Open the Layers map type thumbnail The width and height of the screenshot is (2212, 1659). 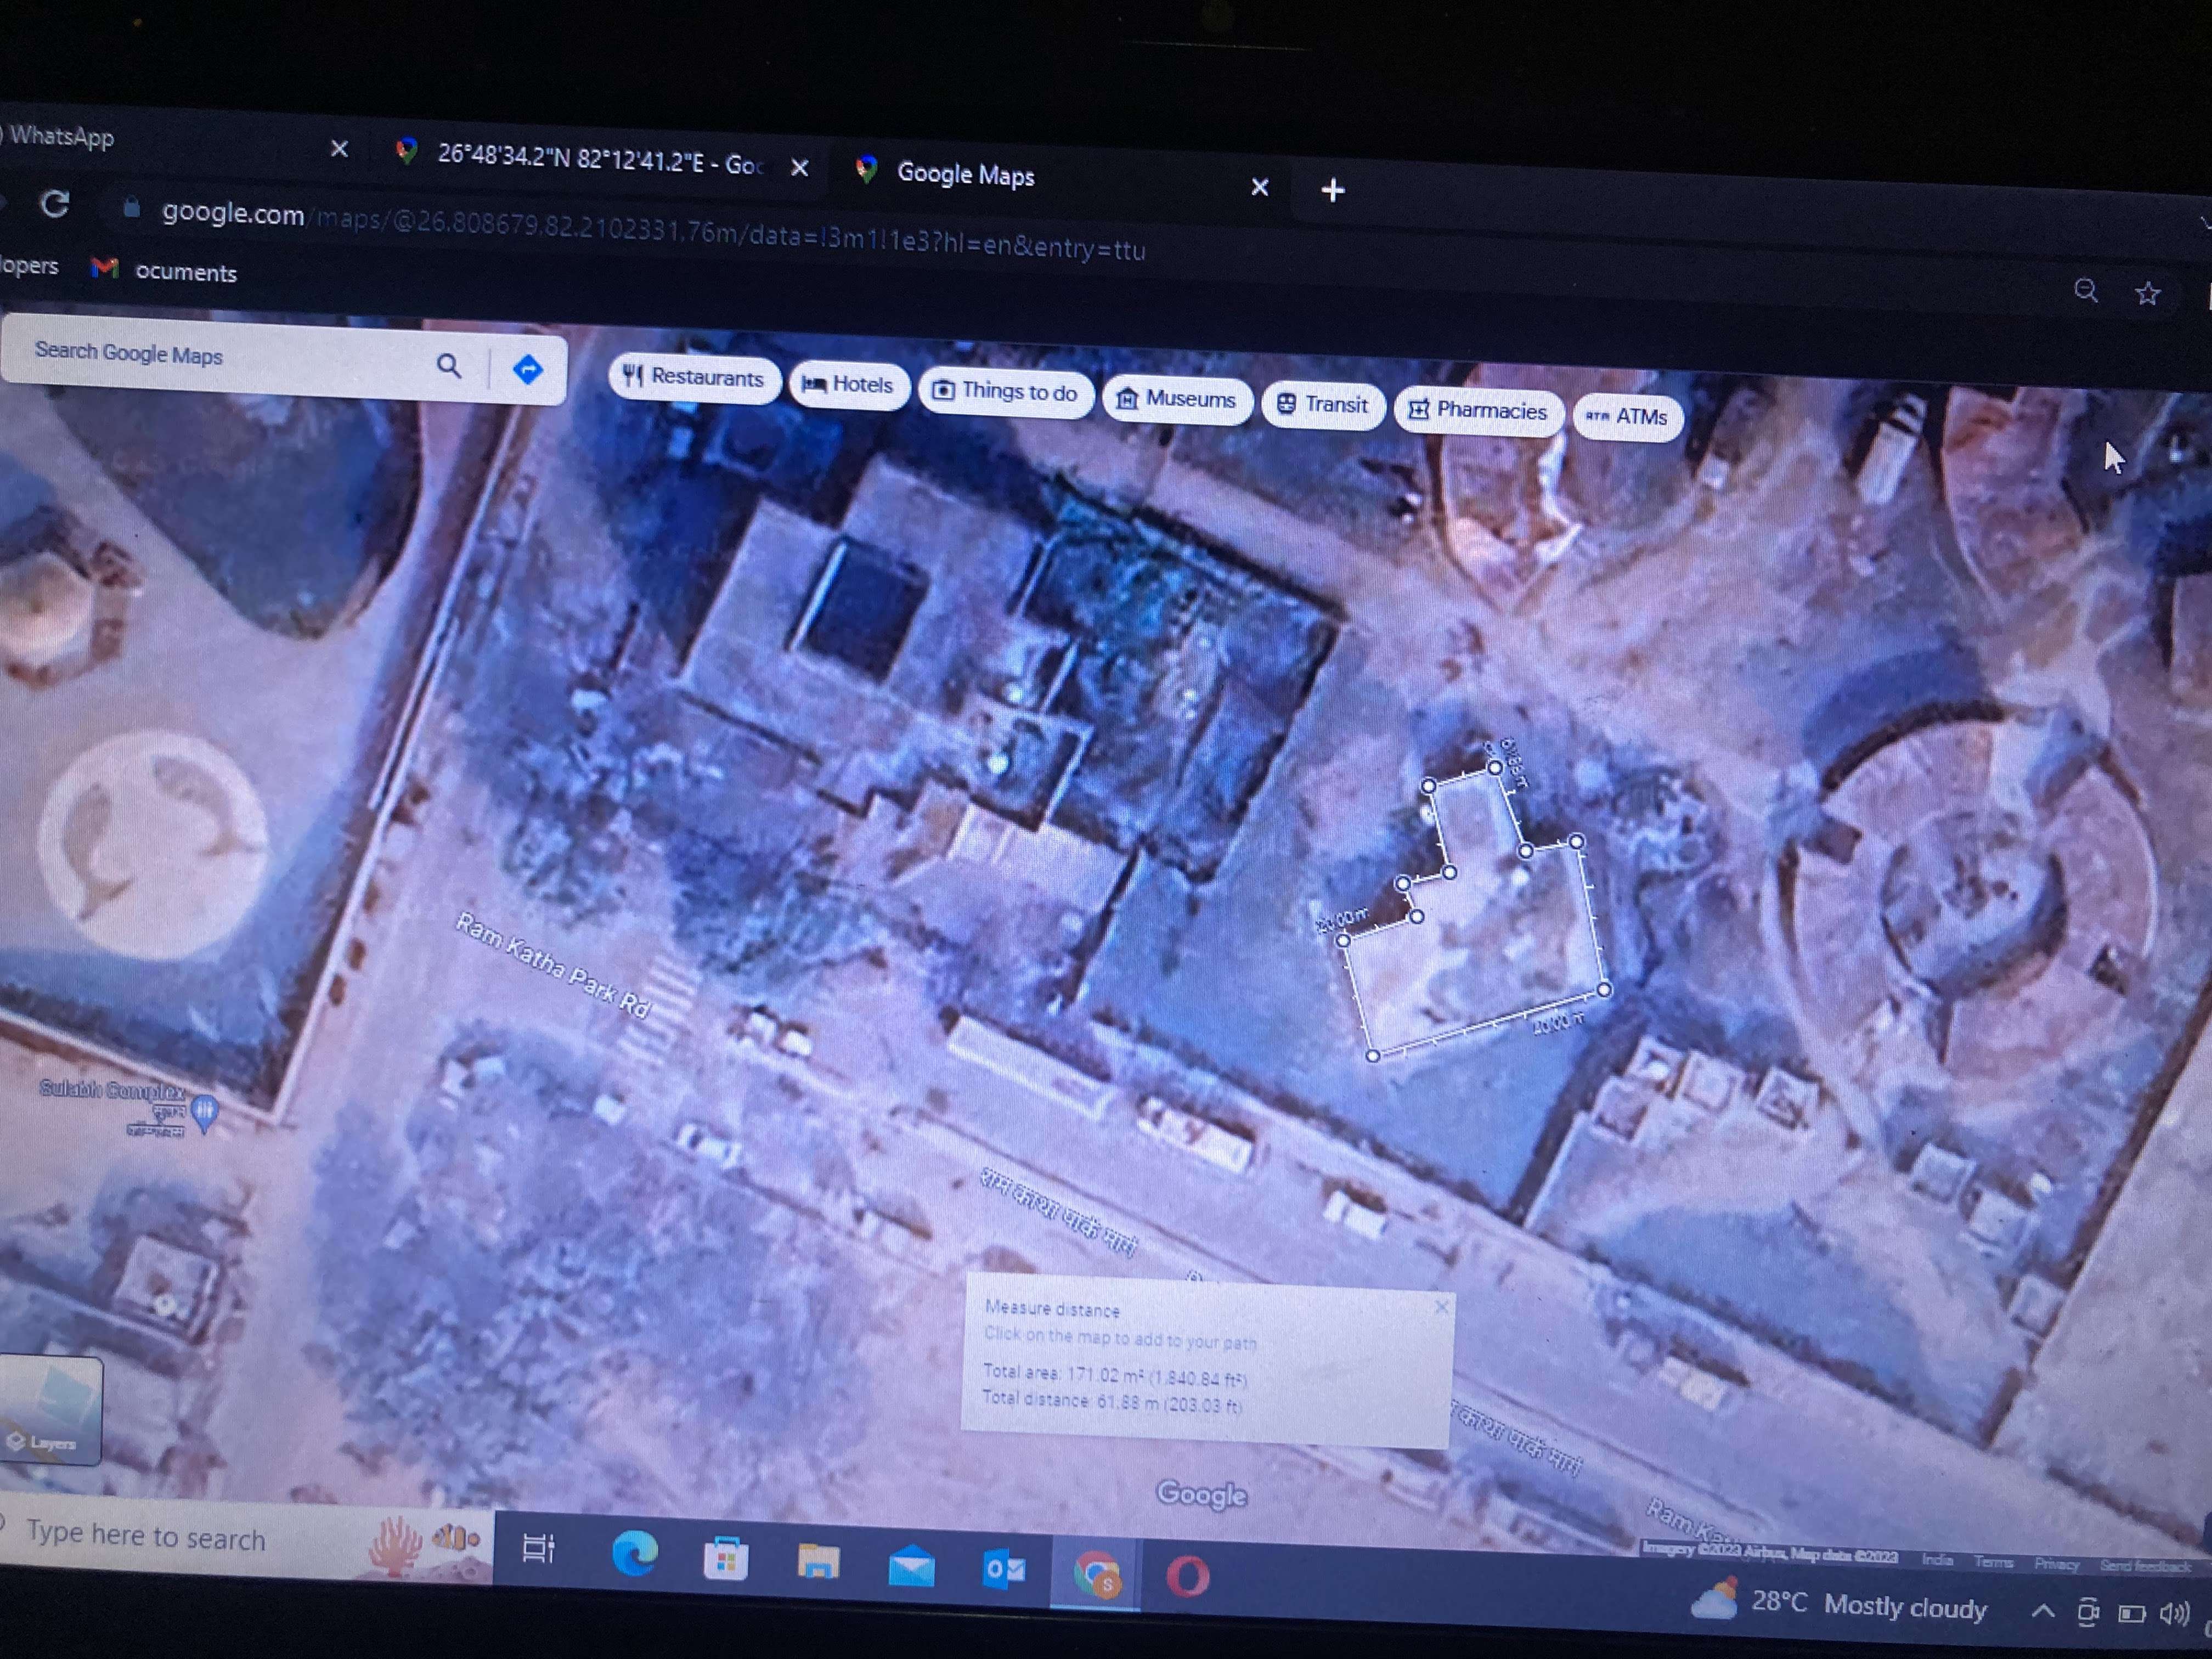[x=50, y=1410]
